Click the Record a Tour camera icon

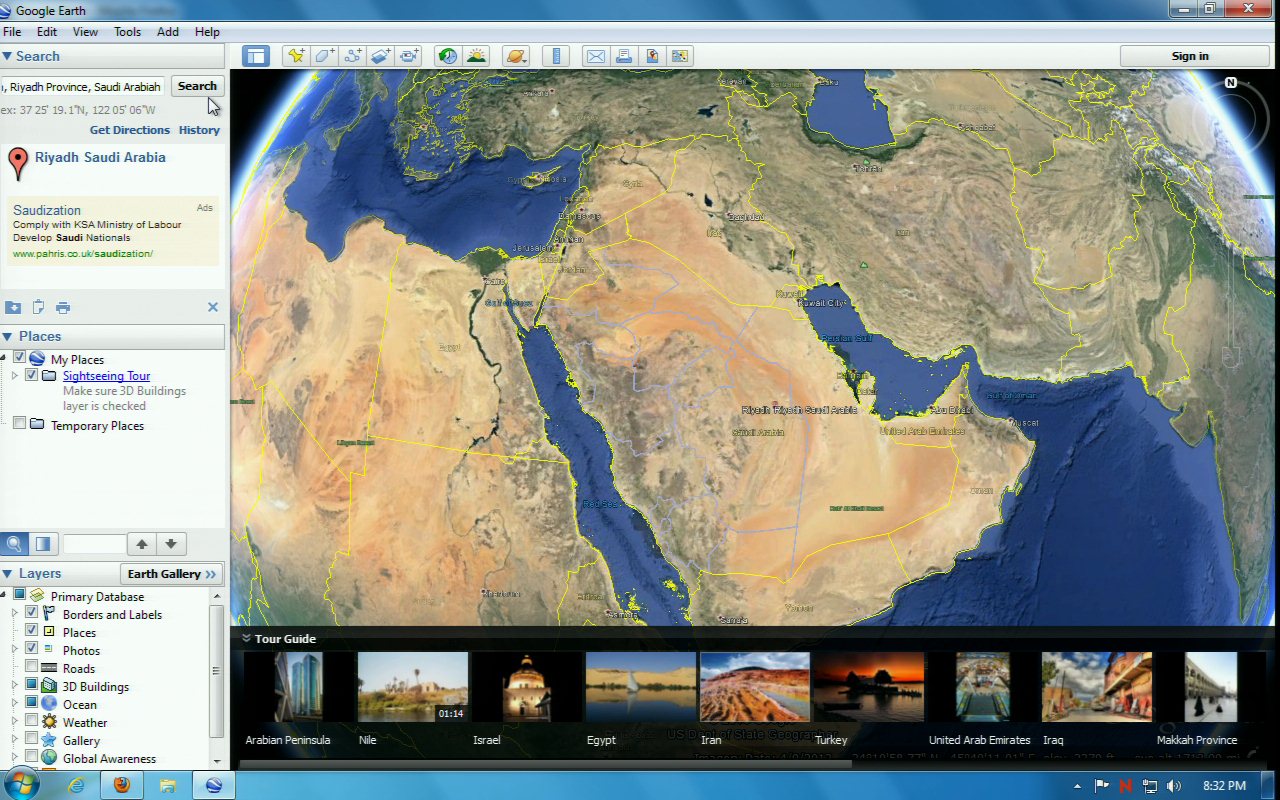(x=409, y=56)
